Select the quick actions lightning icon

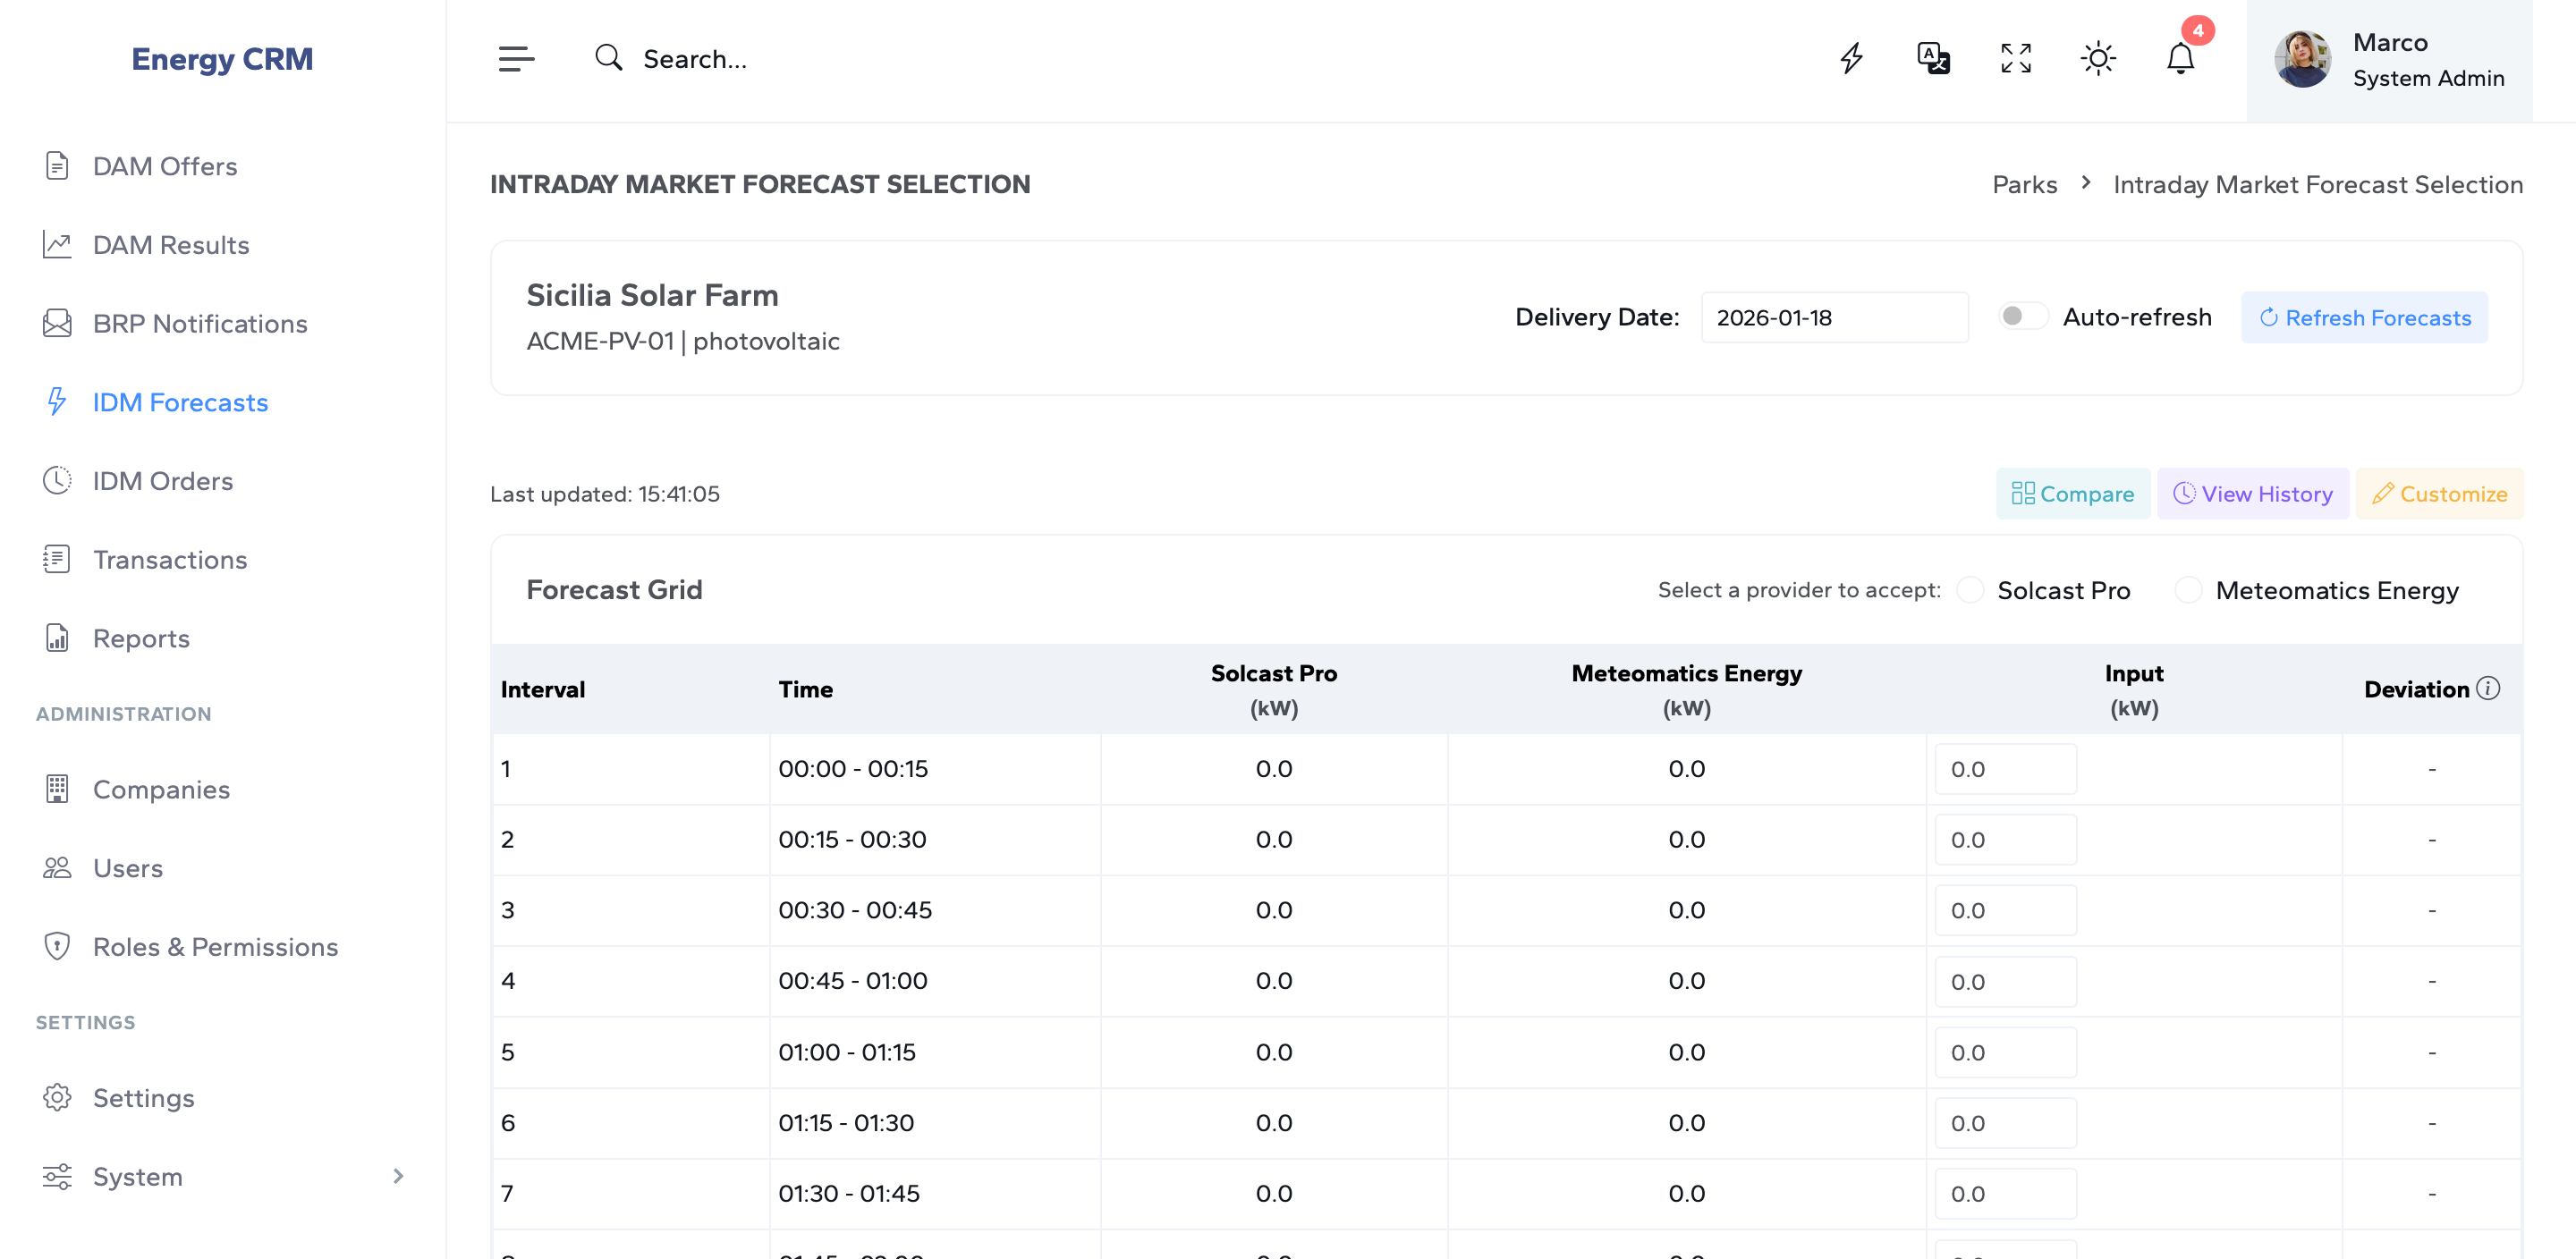coord(1851,58)
